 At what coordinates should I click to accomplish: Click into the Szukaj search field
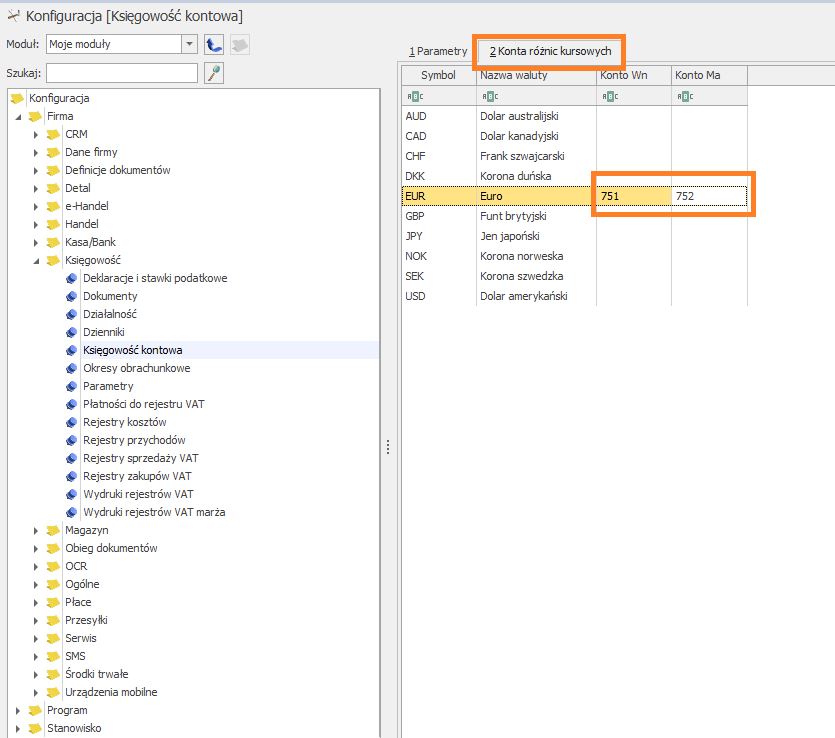(121, 73)
